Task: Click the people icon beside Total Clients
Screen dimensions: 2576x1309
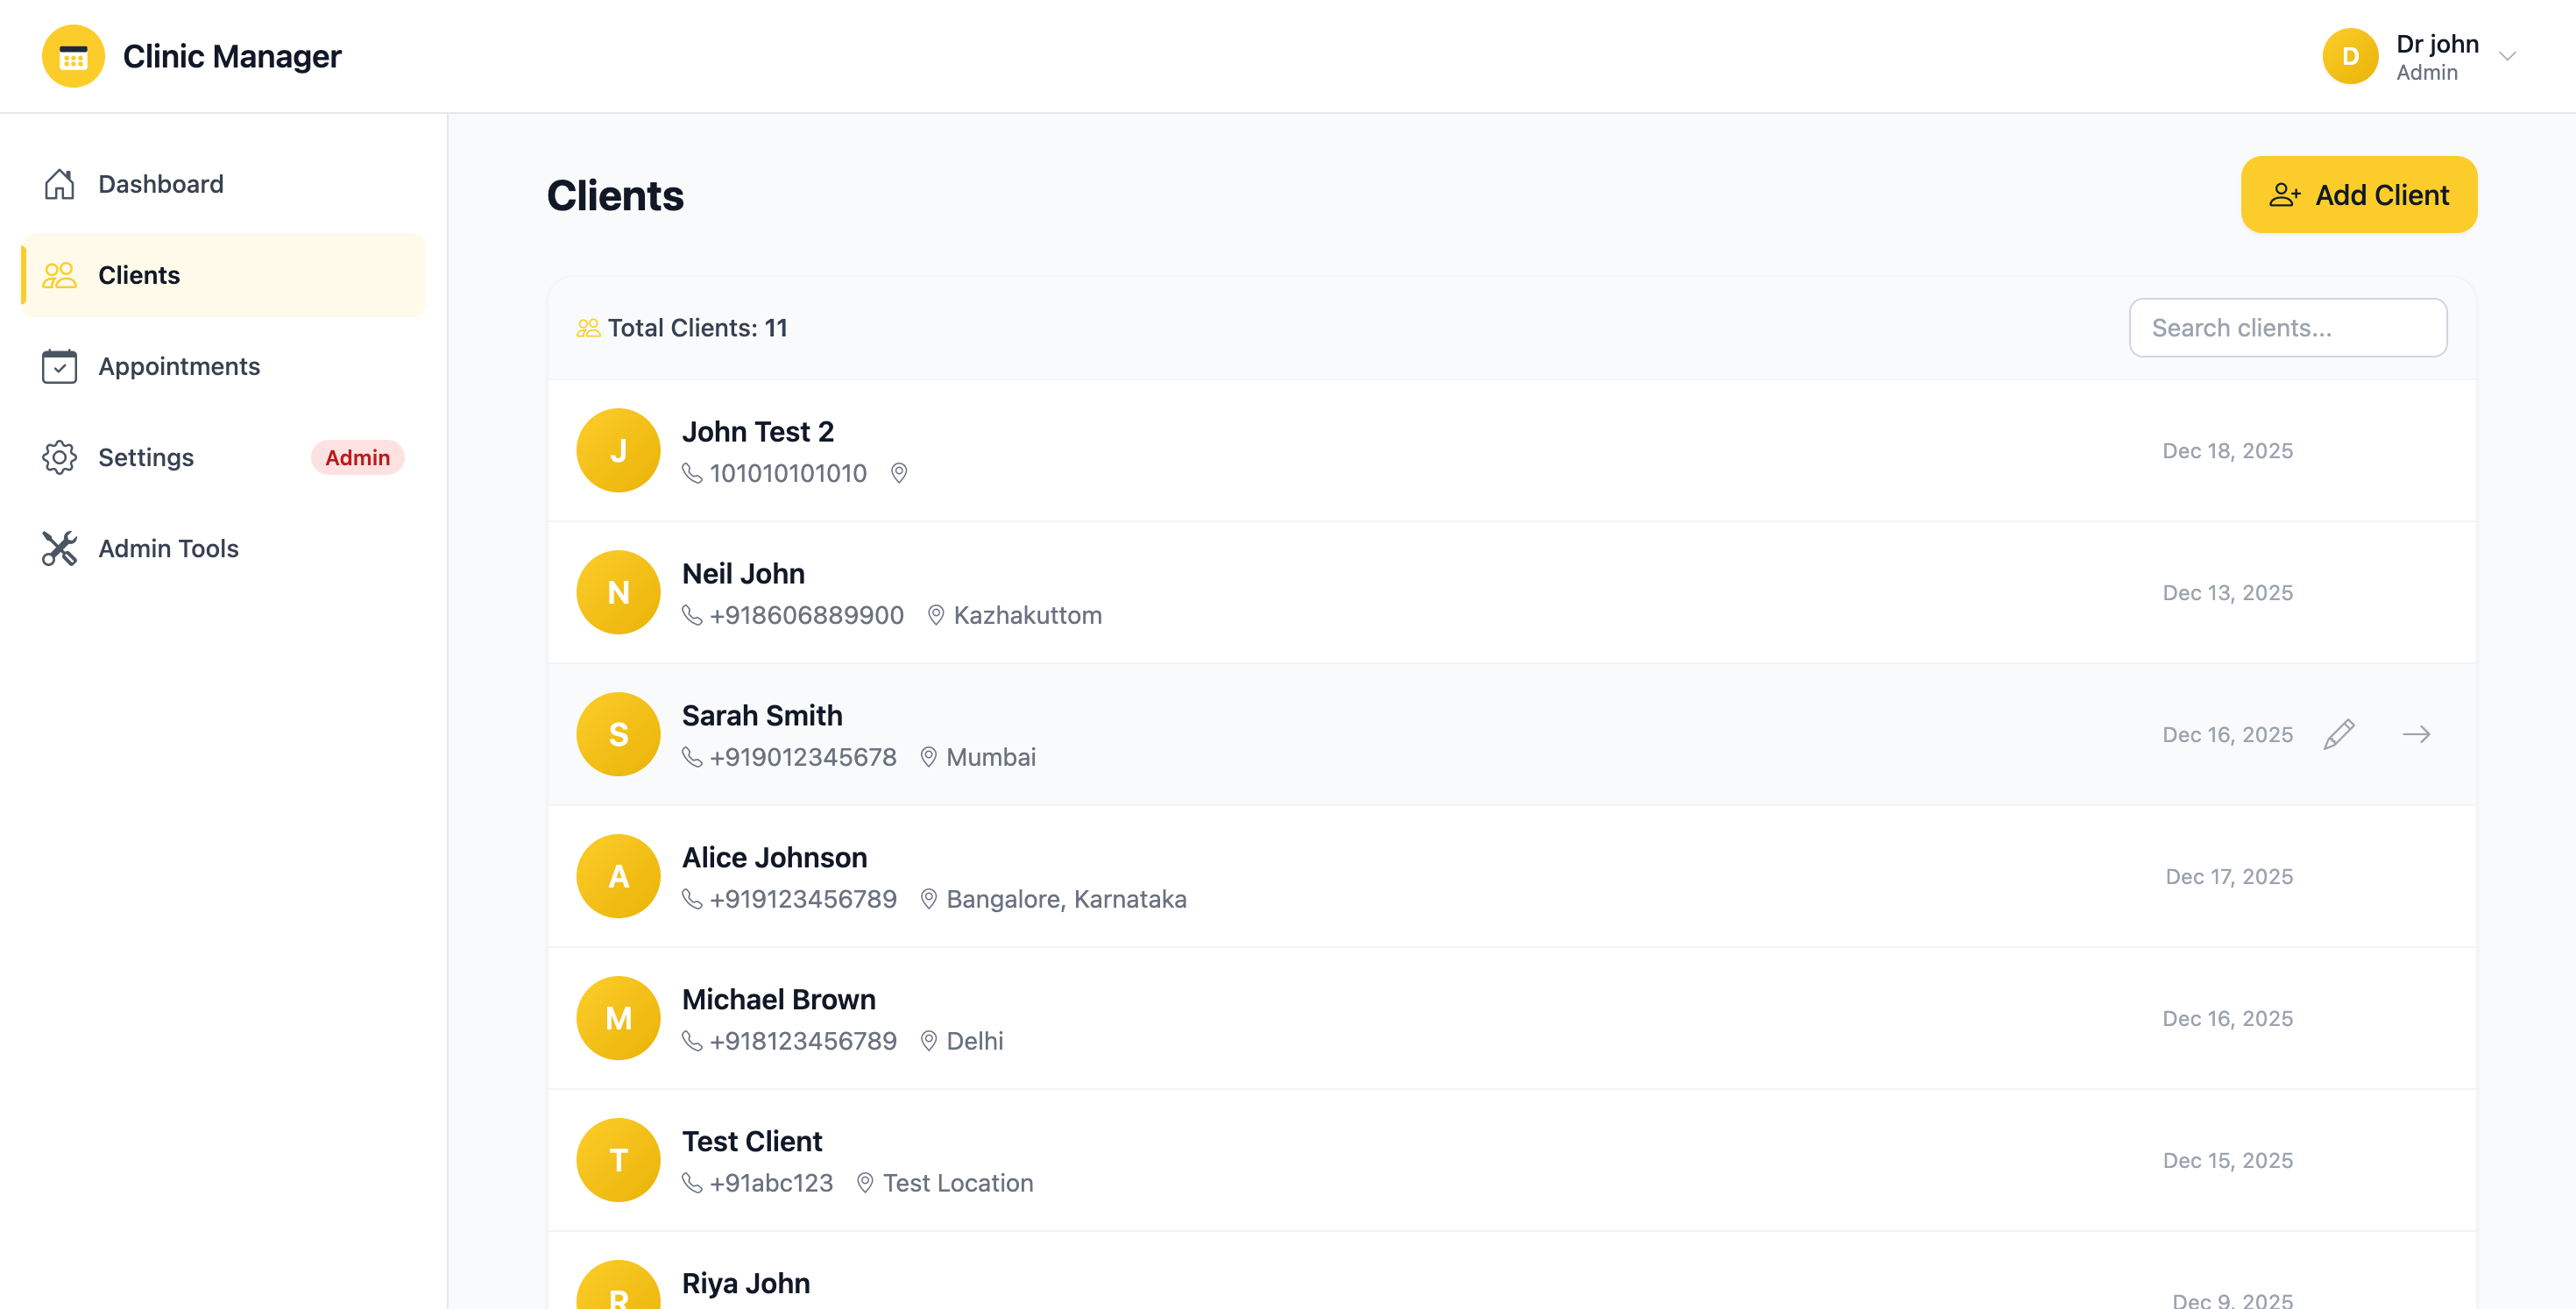Action: pyautogui.click(x=587, y=326)
